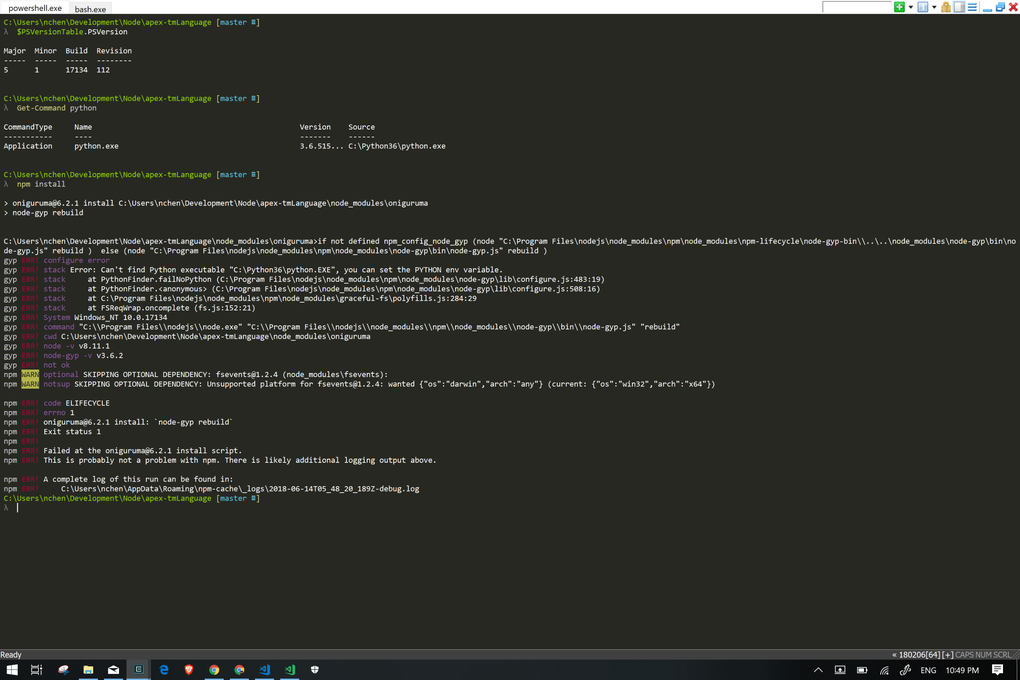Screen dimensions: 1020x680
Task: Open the Start menu
Action: 12,670
